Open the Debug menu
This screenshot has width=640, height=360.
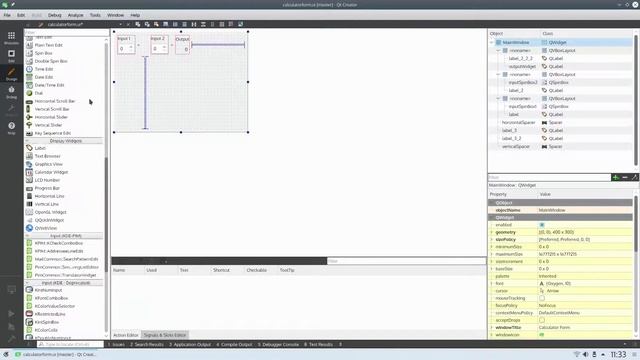(55, 15)
